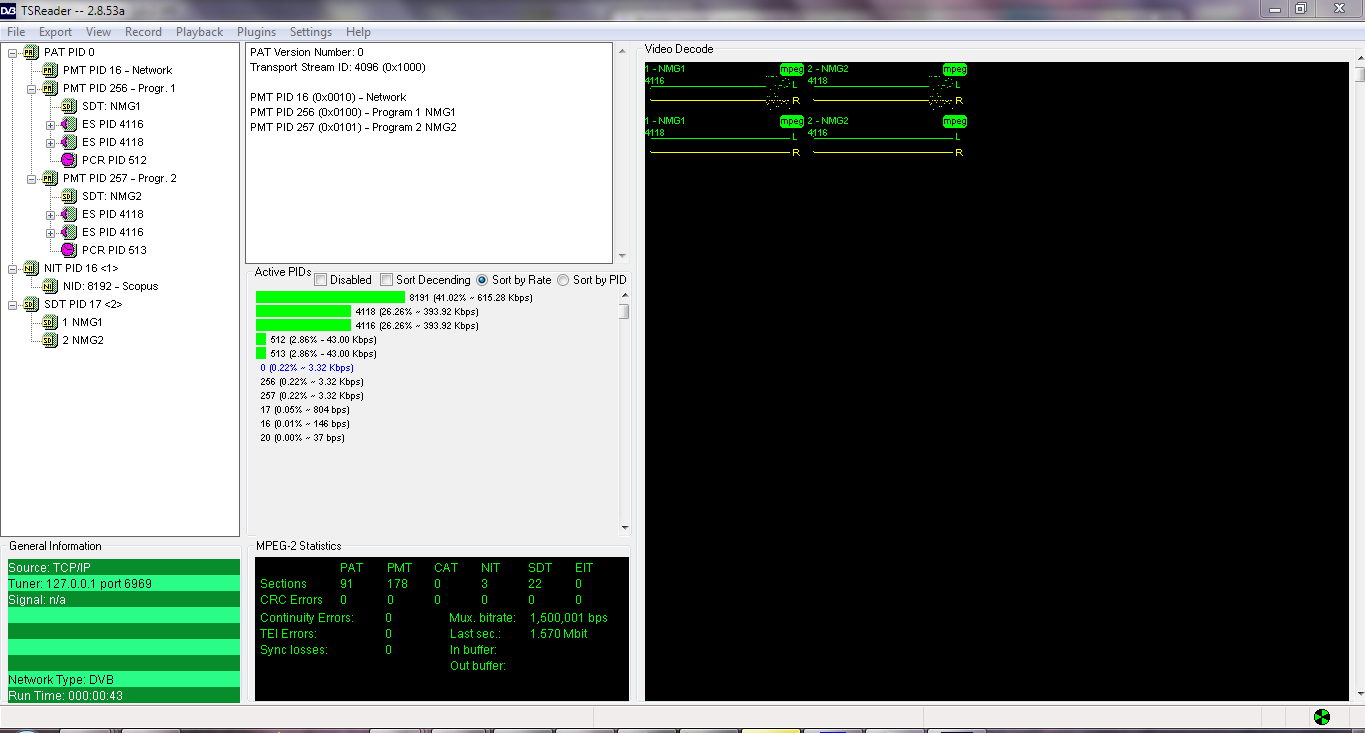Select the PAT PID 0 table icon
This screenshot has height=733, width=1365.
[x=30, y=52]
